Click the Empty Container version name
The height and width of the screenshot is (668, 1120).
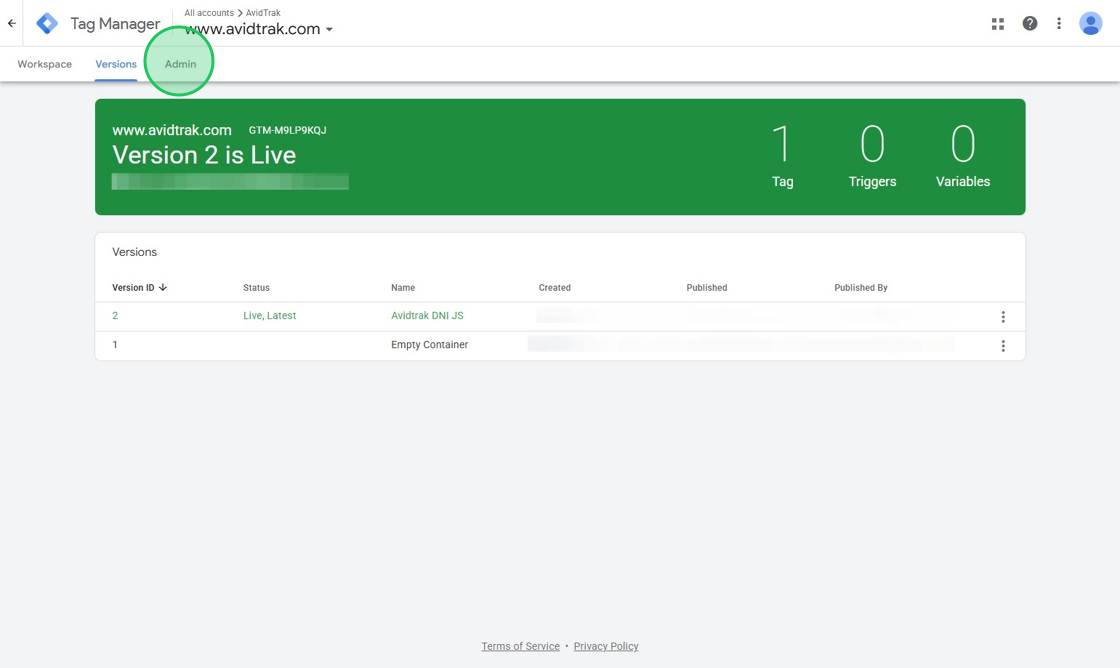point(429,345)
